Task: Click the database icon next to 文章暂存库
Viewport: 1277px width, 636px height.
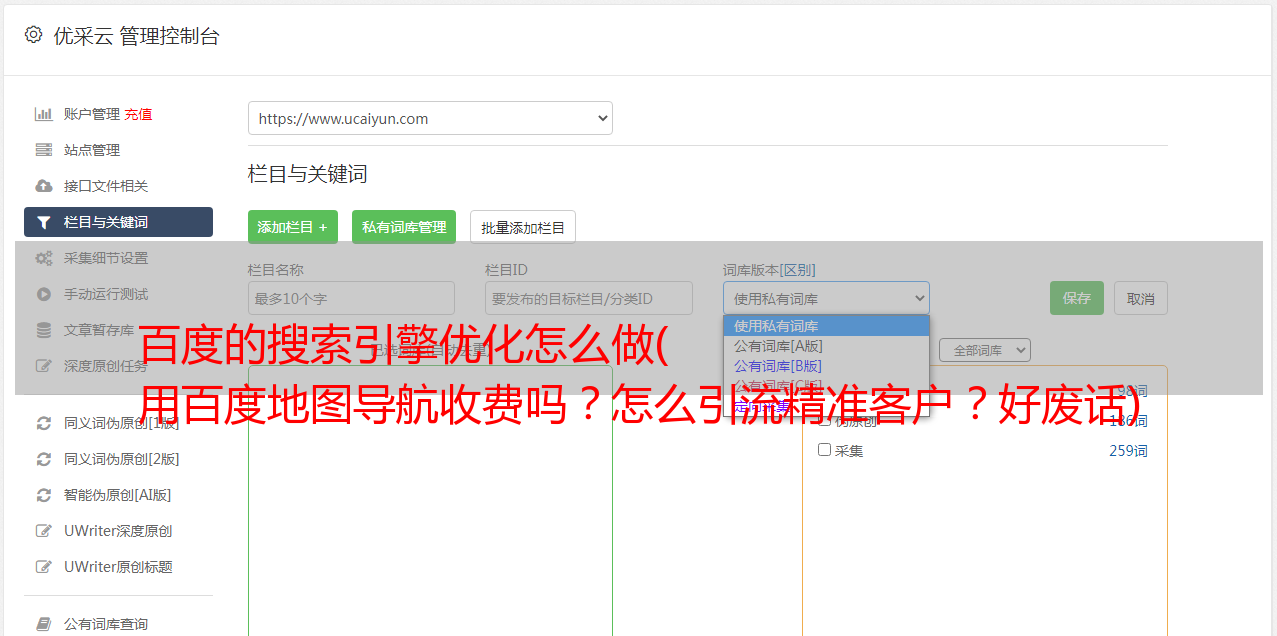Action: click(x=43, y=330)
